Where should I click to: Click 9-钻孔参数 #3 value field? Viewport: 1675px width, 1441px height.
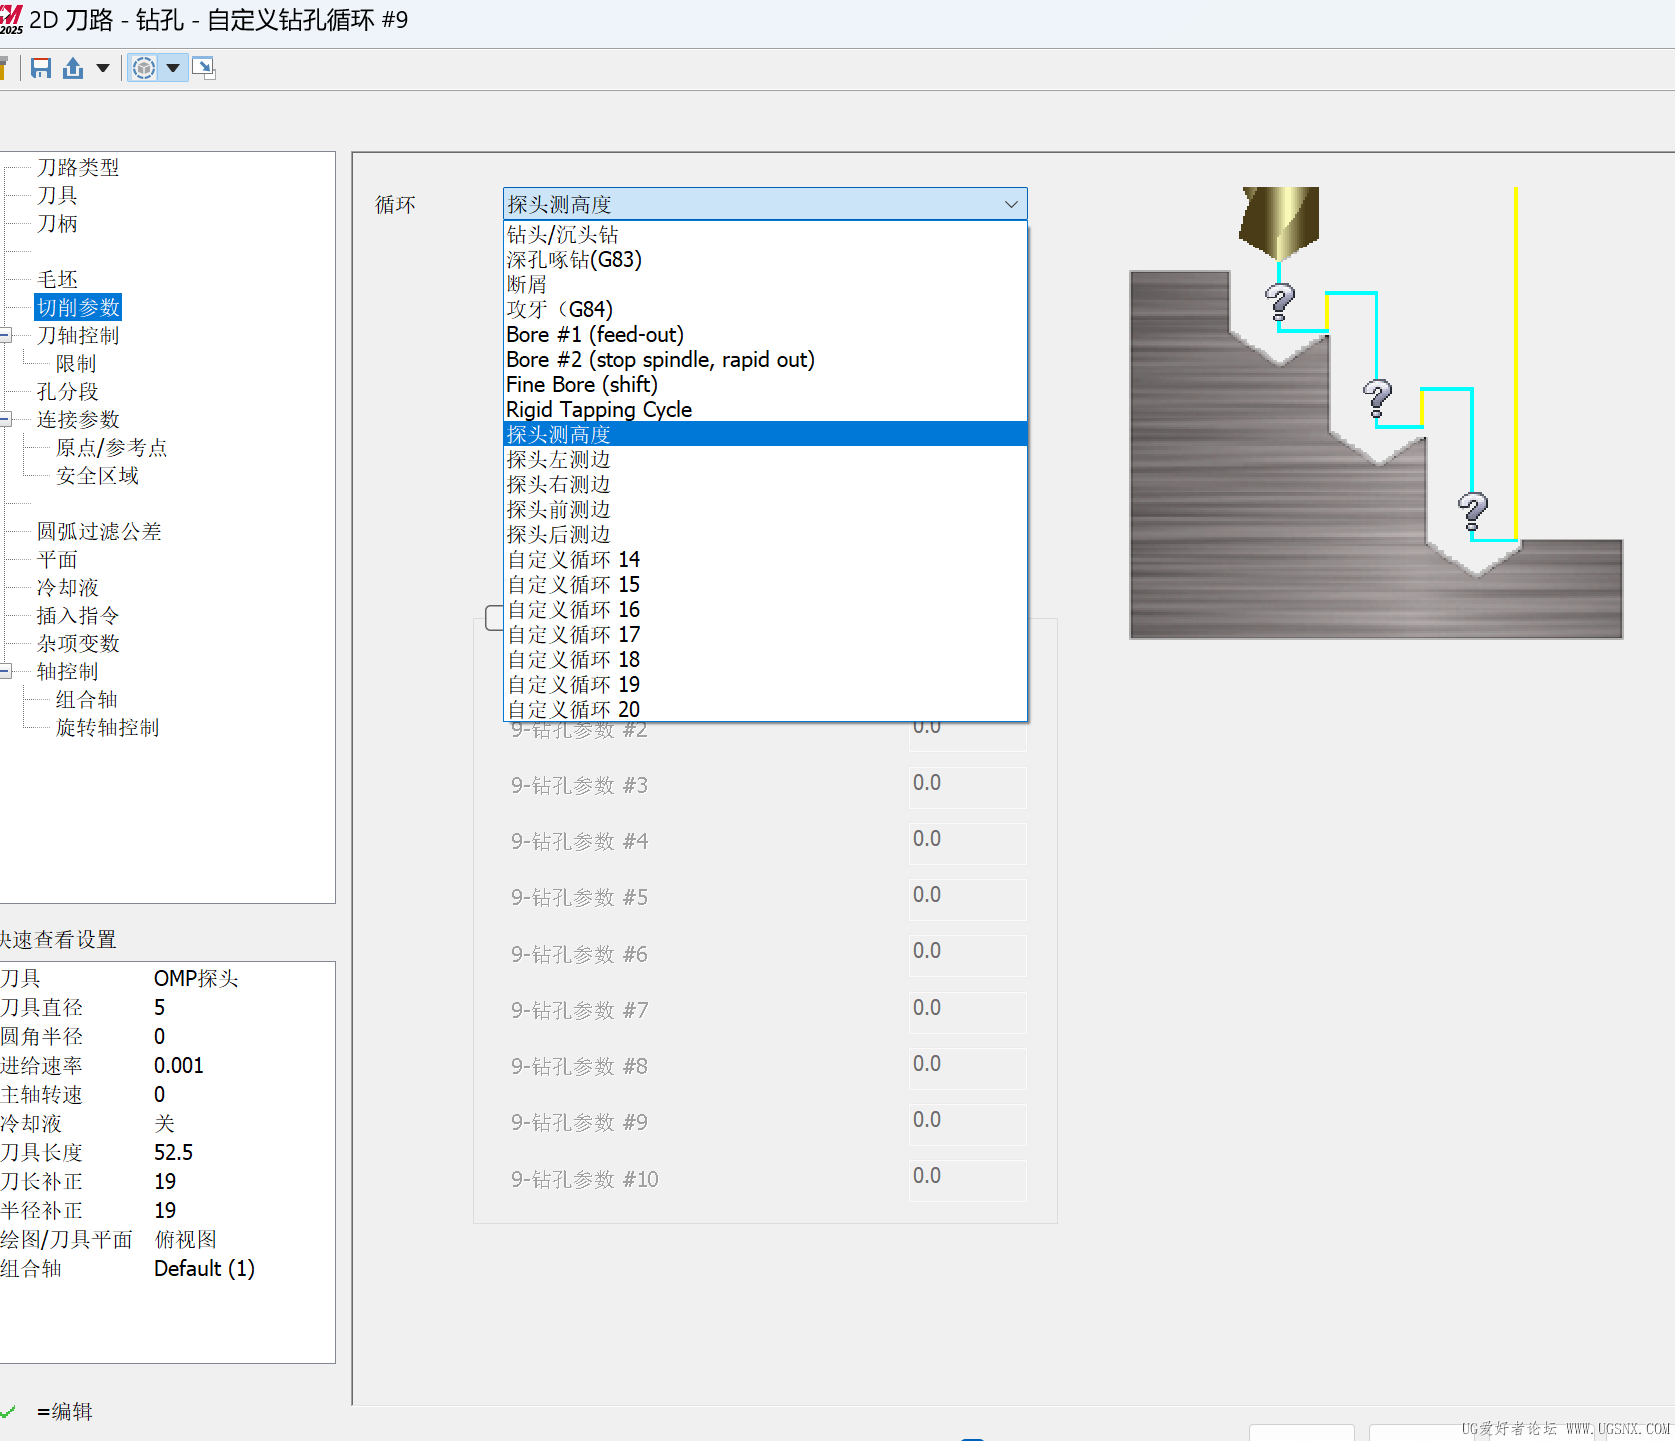tap(967, 787)
